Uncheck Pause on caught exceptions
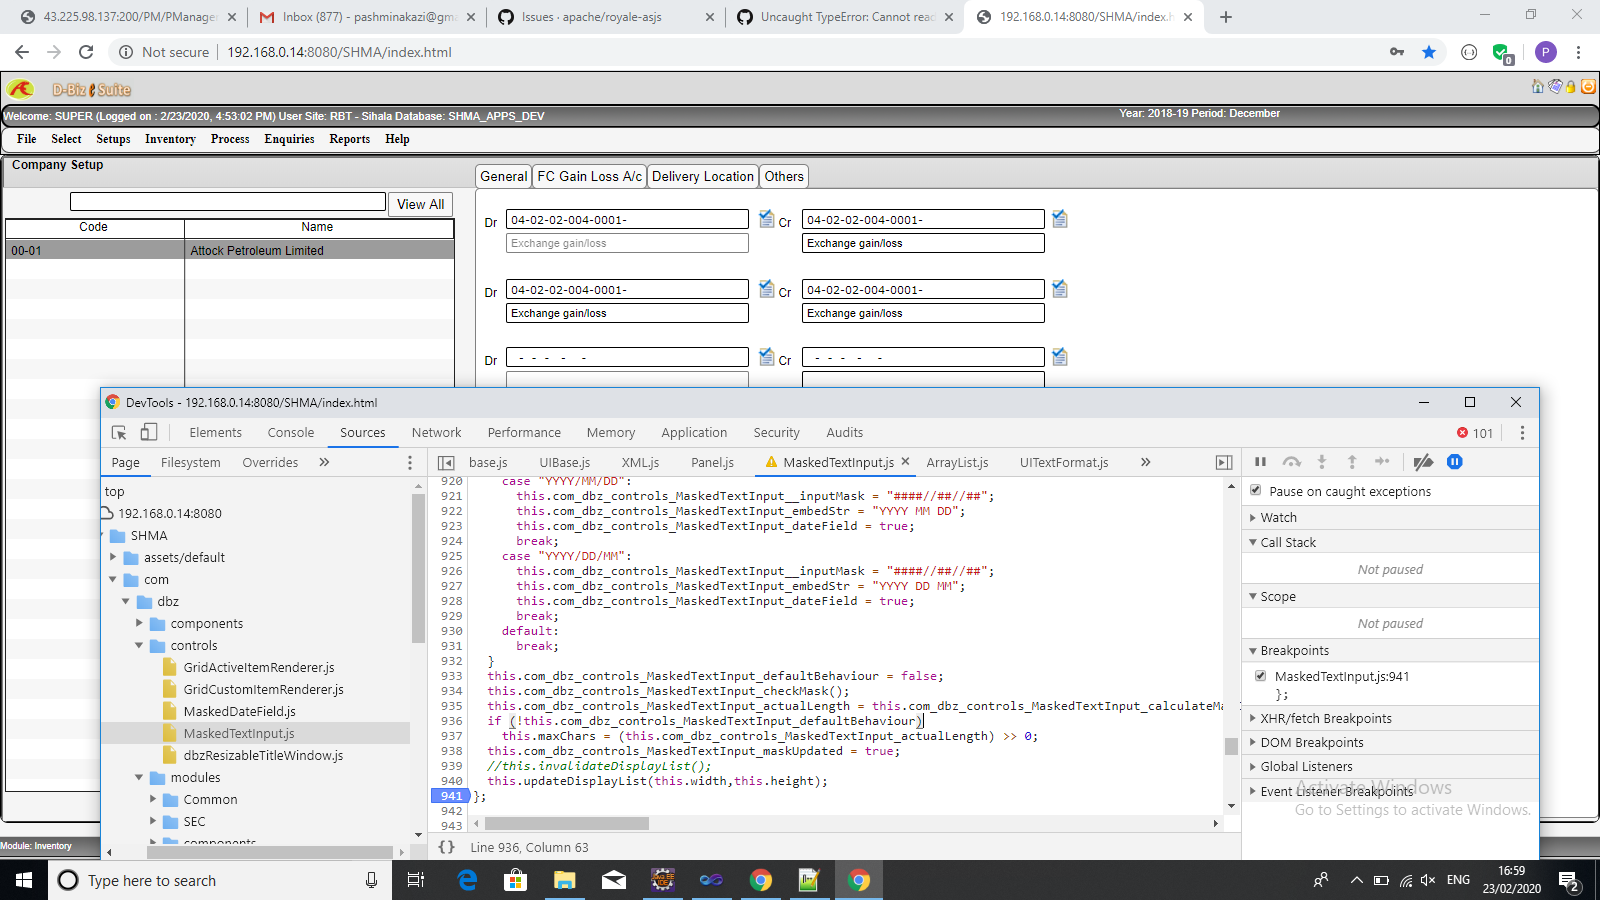1600x900 pixels. (1256, 490)
